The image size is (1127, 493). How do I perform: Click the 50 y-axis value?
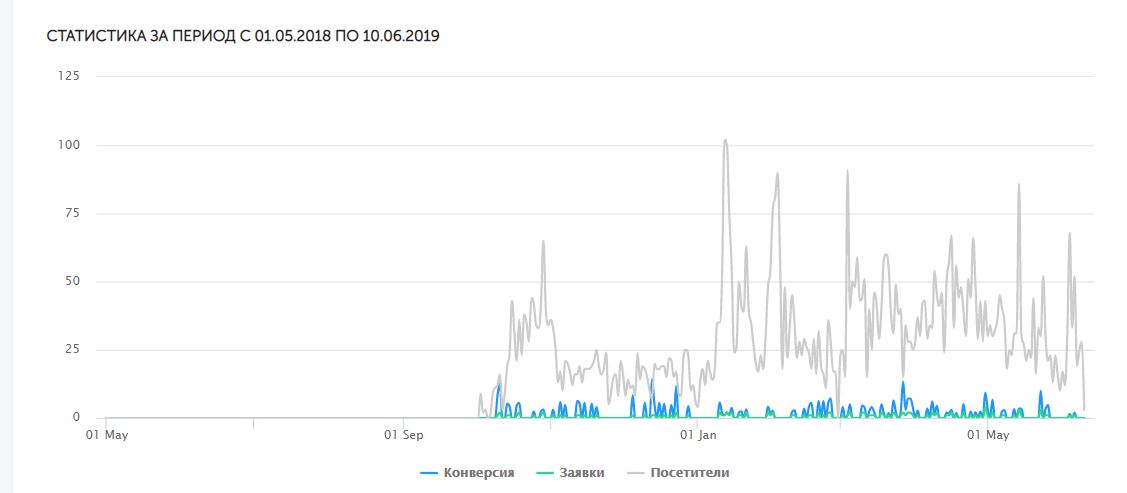click(73, 282)
